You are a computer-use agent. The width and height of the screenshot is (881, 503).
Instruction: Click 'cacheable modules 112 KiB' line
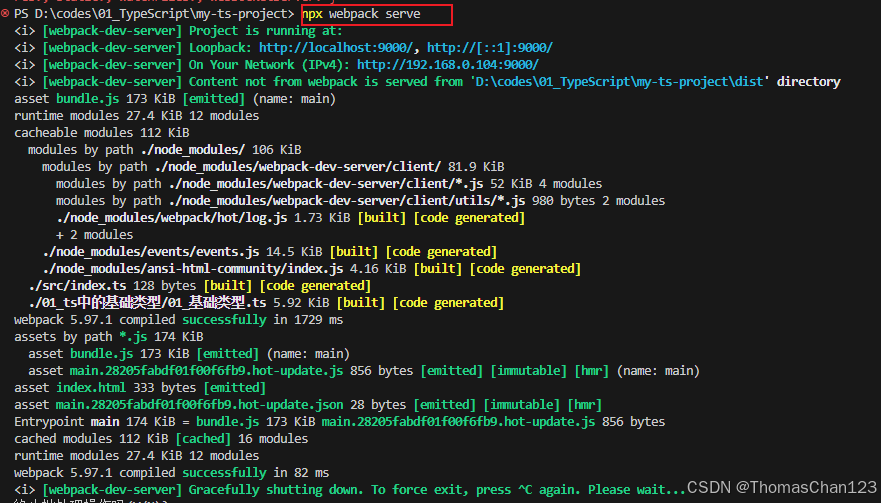point(102,133)
